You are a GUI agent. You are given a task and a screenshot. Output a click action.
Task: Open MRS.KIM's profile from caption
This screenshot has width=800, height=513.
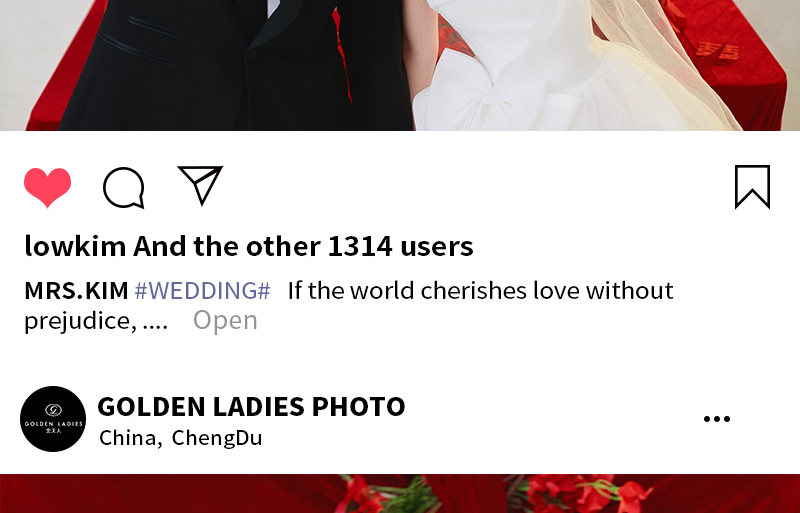[76, 290]
